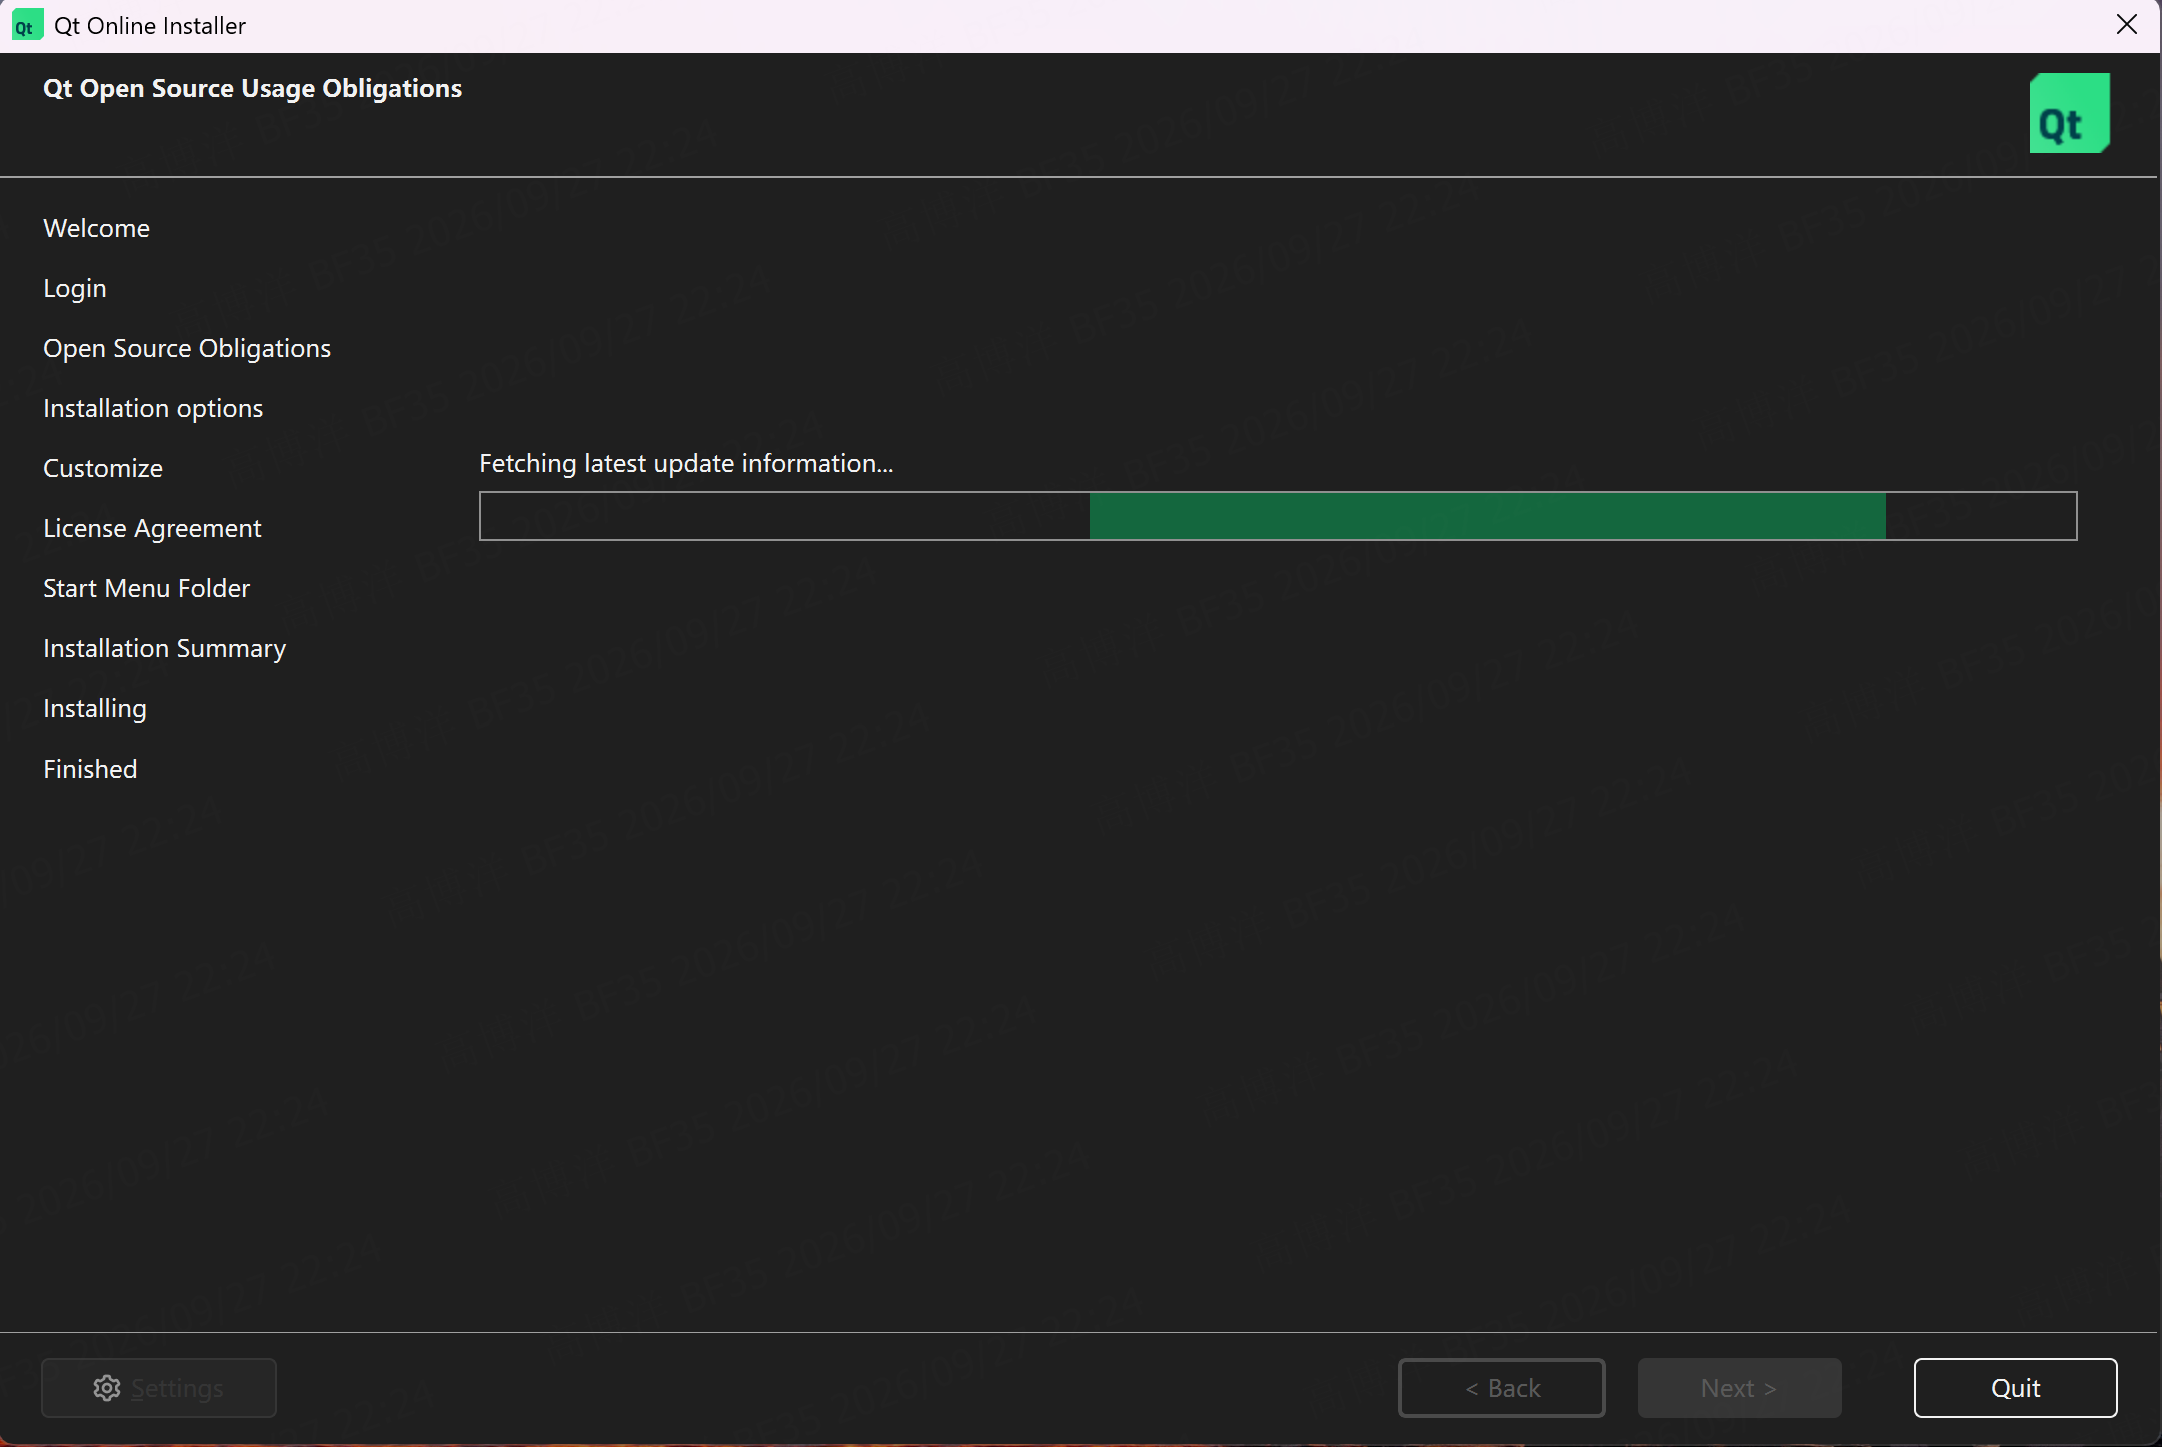Select the Welcome step in the sidebar
Image resolution: width=2162 pixels, height=1447 pixels.
(96, 228)
